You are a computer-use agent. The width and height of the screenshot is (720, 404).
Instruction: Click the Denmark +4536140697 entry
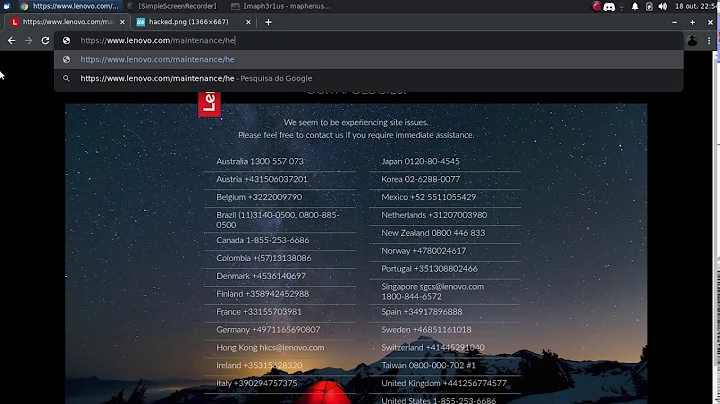point(261,276)
